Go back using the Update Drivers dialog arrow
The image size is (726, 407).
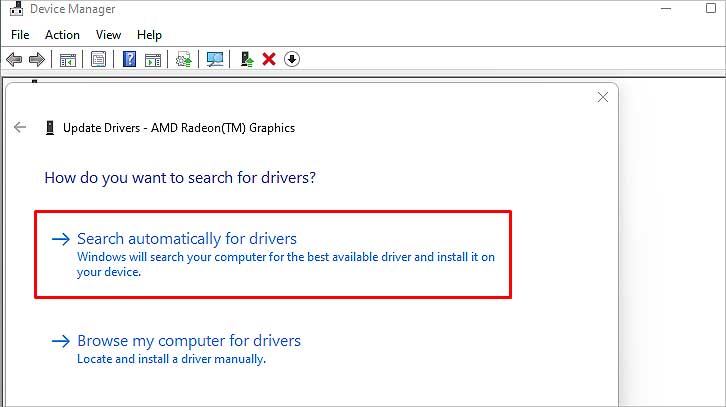(x=20, y=127)
